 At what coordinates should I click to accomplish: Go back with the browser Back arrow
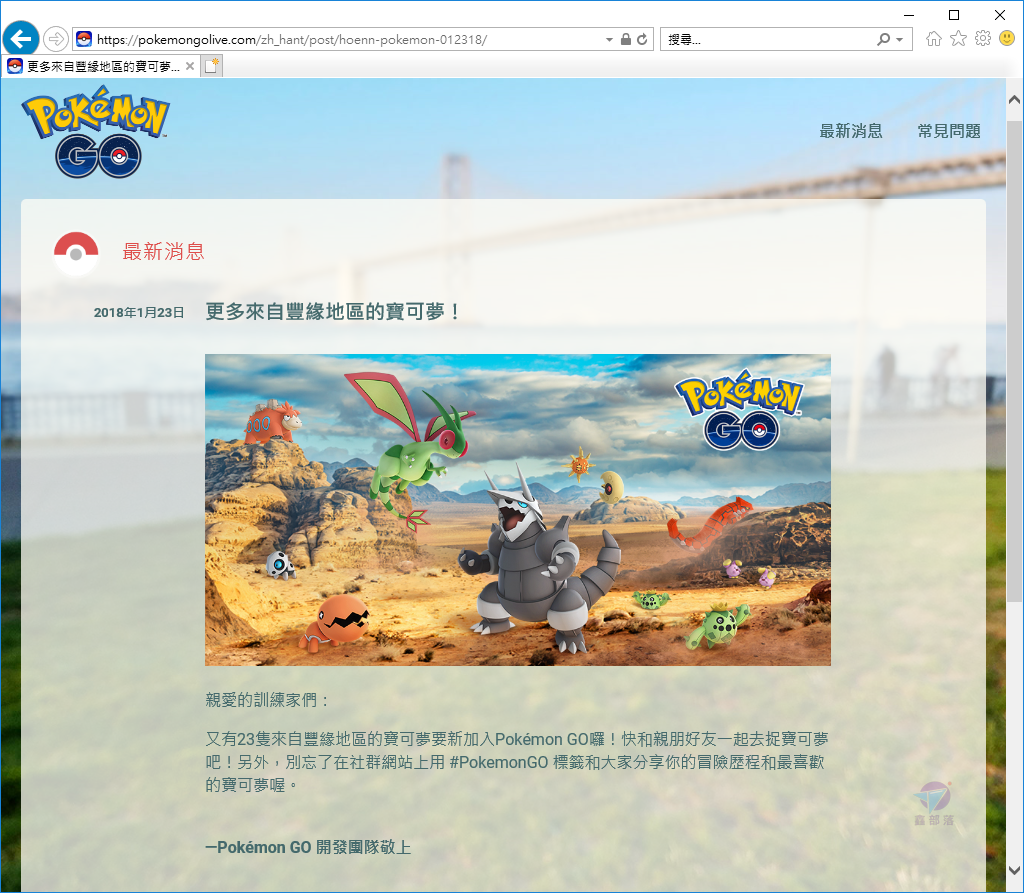21,39
